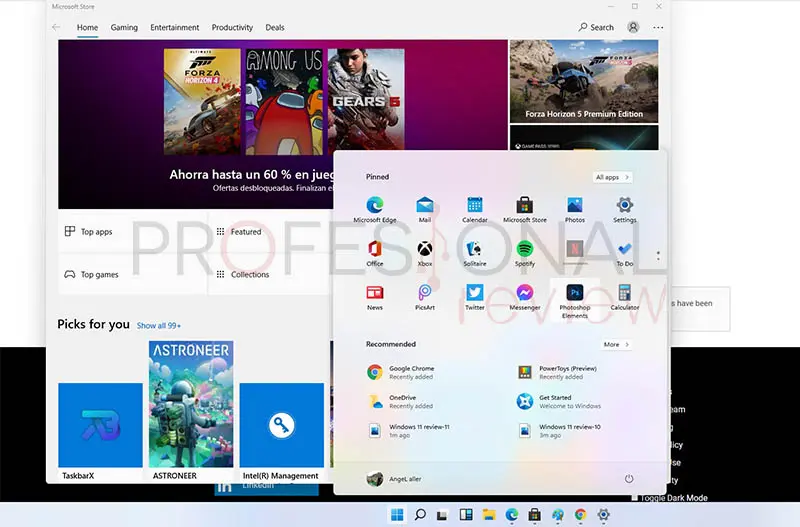Open pinned Spotify app
This screenshot has width=800, height=527.
[524, 254]
